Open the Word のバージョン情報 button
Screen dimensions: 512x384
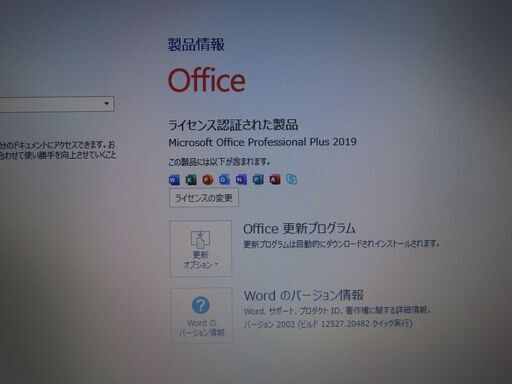coord(202,315)
